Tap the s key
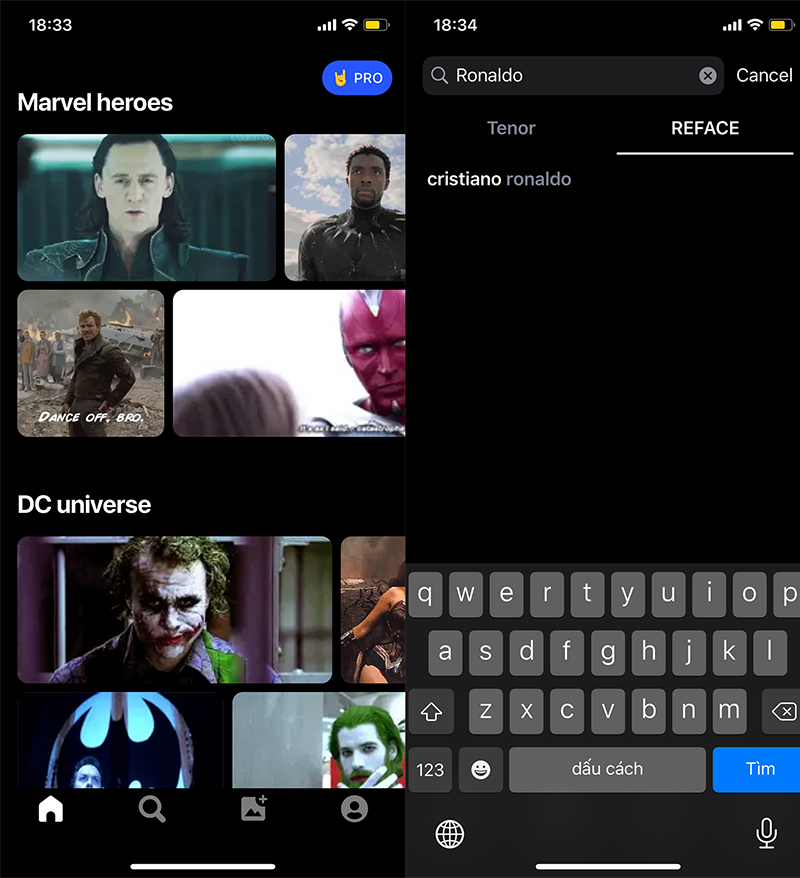This screenshot has height=878, width=800. pos(486,652)
